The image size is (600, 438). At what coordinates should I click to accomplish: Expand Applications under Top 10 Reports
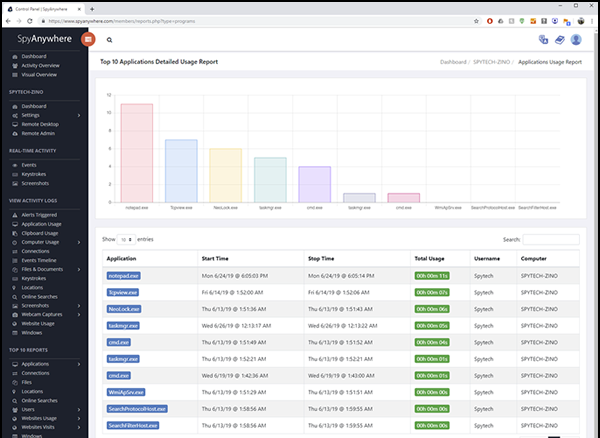tap(79, 364)
